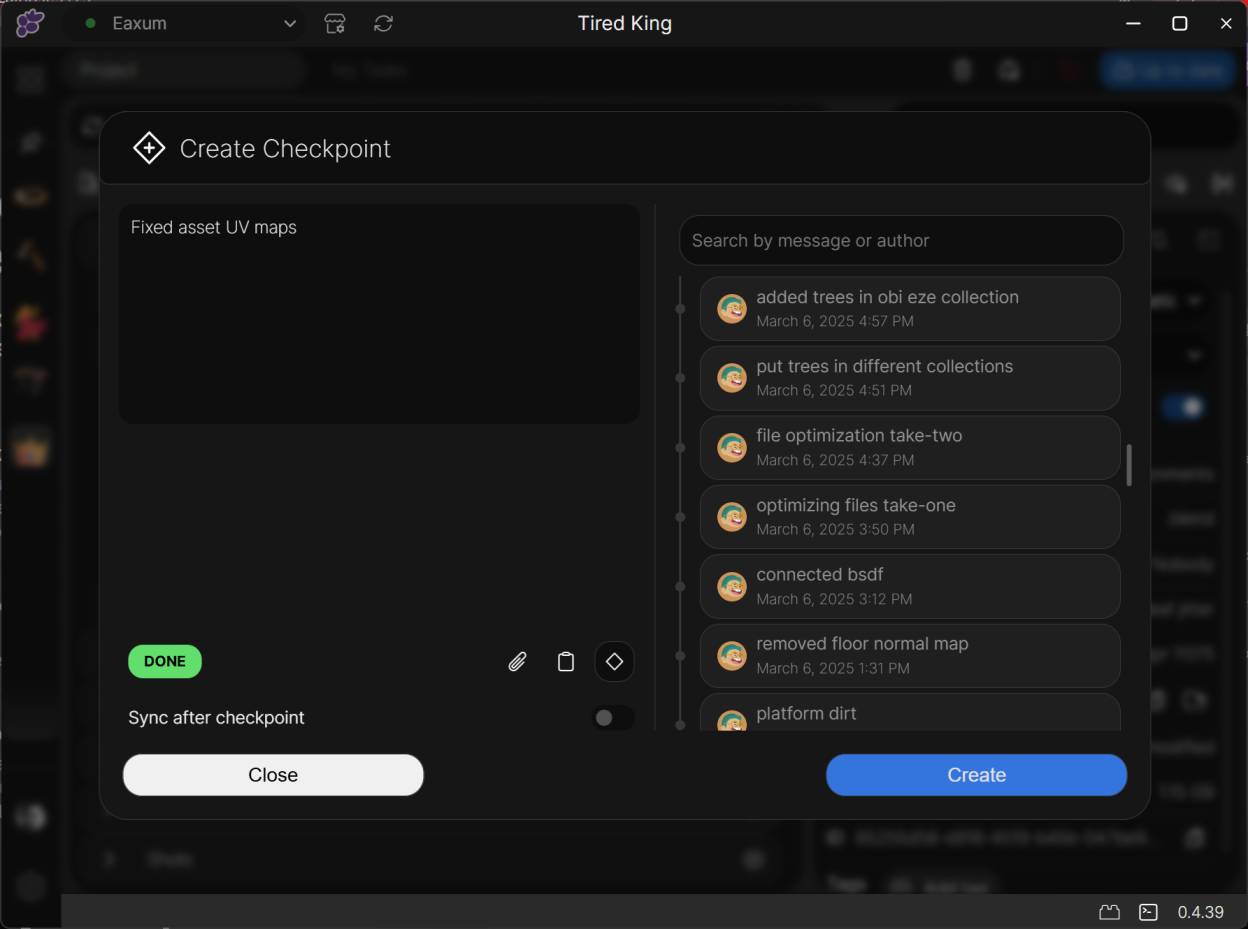The width and height of the screenshot is (1248, 929).
Task: Maximize the Tired King window
Action: pyautogui.click(x=1180, y=23)
